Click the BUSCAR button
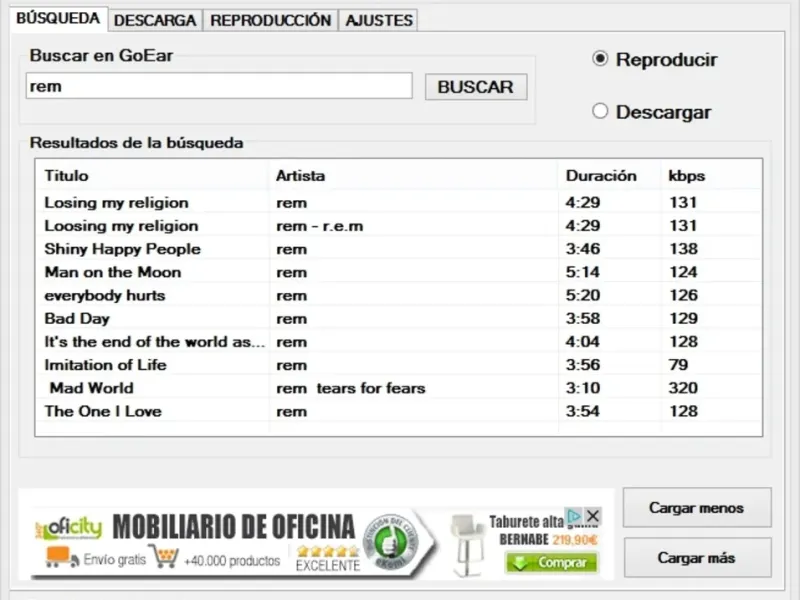 (476, 87)
